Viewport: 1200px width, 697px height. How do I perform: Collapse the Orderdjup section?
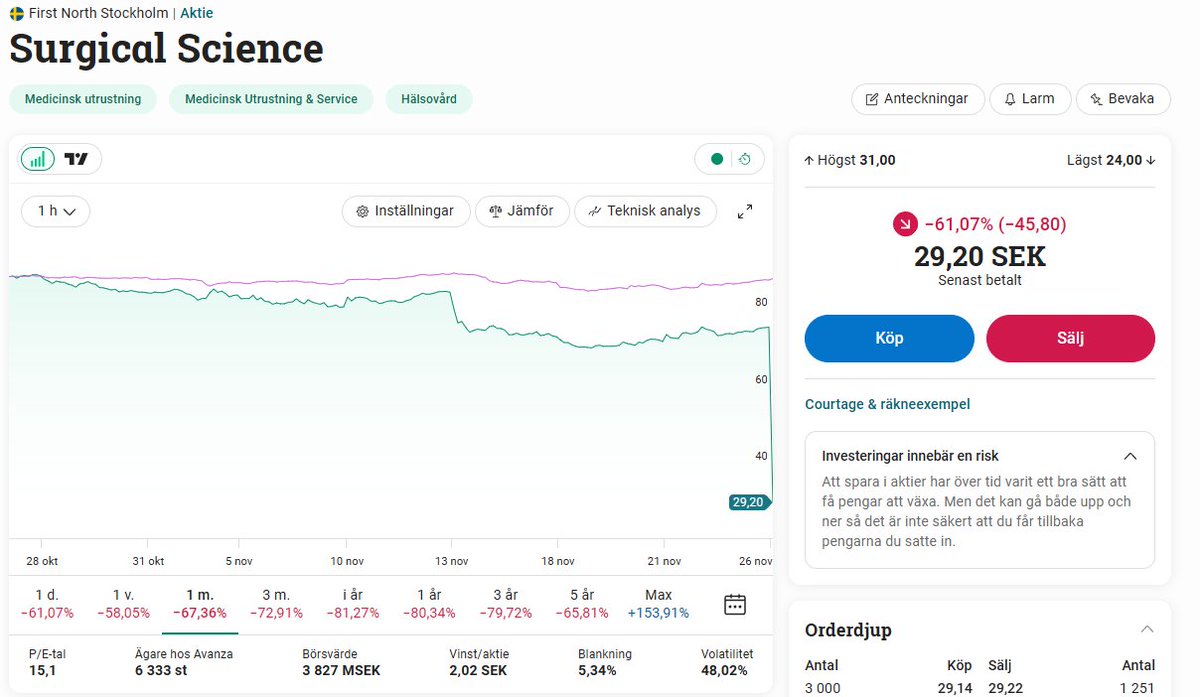pyautogui.click(x=1147, y=630)
